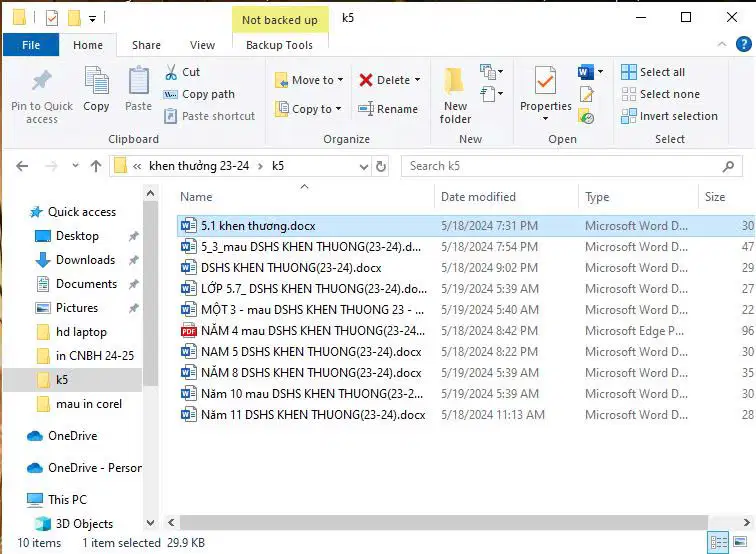The height and width of the screenshot is (554, 756).
Task: Select NAM 5 DSHS KHEN THUONG file
Action: [x=466, y=352]
